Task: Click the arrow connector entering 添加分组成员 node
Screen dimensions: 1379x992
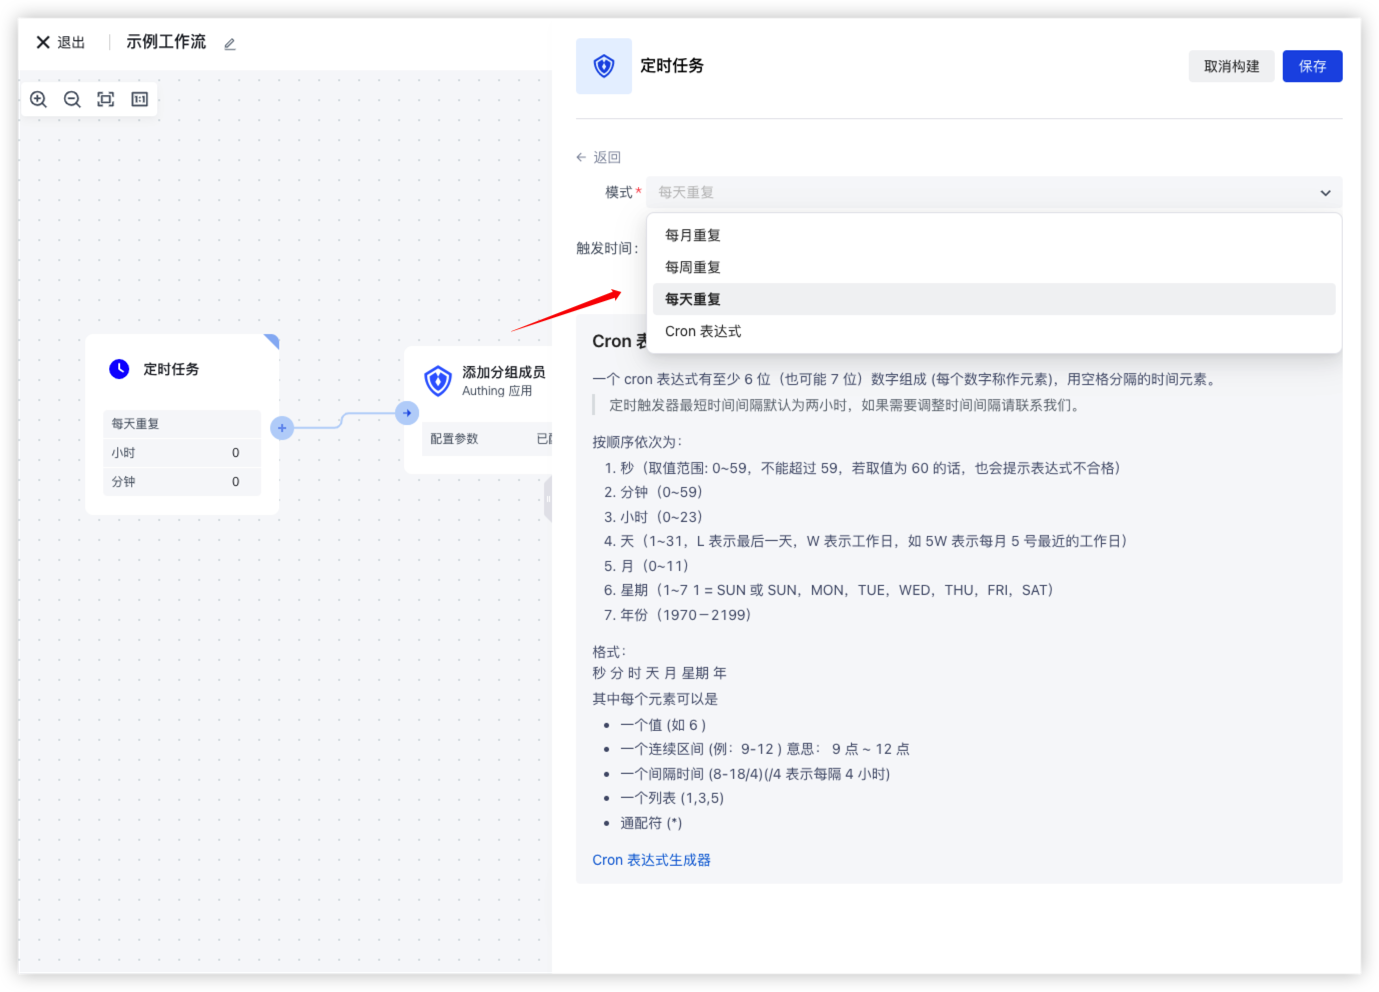Action: (x=407, y=413)
